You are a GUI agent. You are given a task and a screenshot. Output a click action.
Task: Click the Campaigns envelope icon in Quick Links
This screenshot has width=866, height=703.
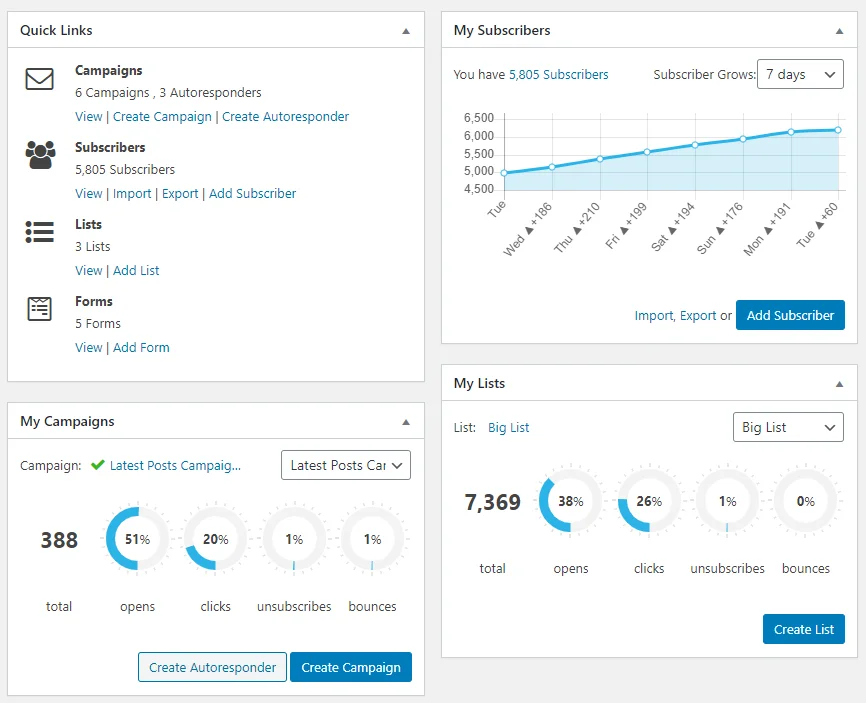tap(39, 77)
